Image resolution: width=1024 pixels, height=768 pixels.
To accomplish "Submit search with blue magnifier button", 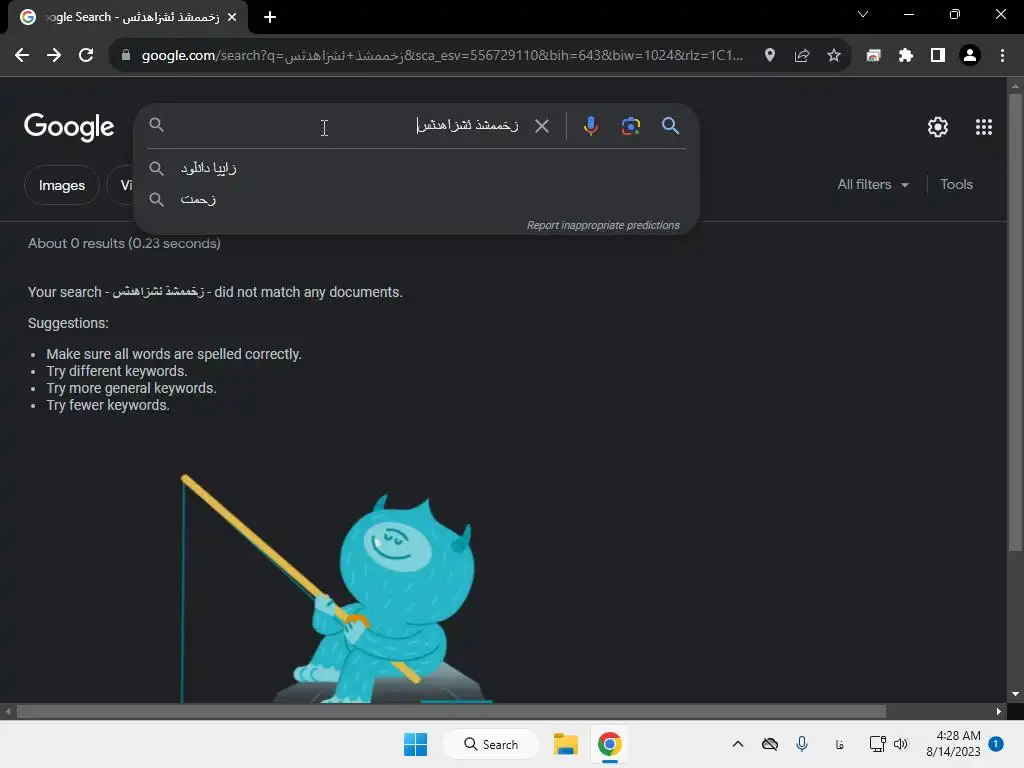I will pos(670,125).
